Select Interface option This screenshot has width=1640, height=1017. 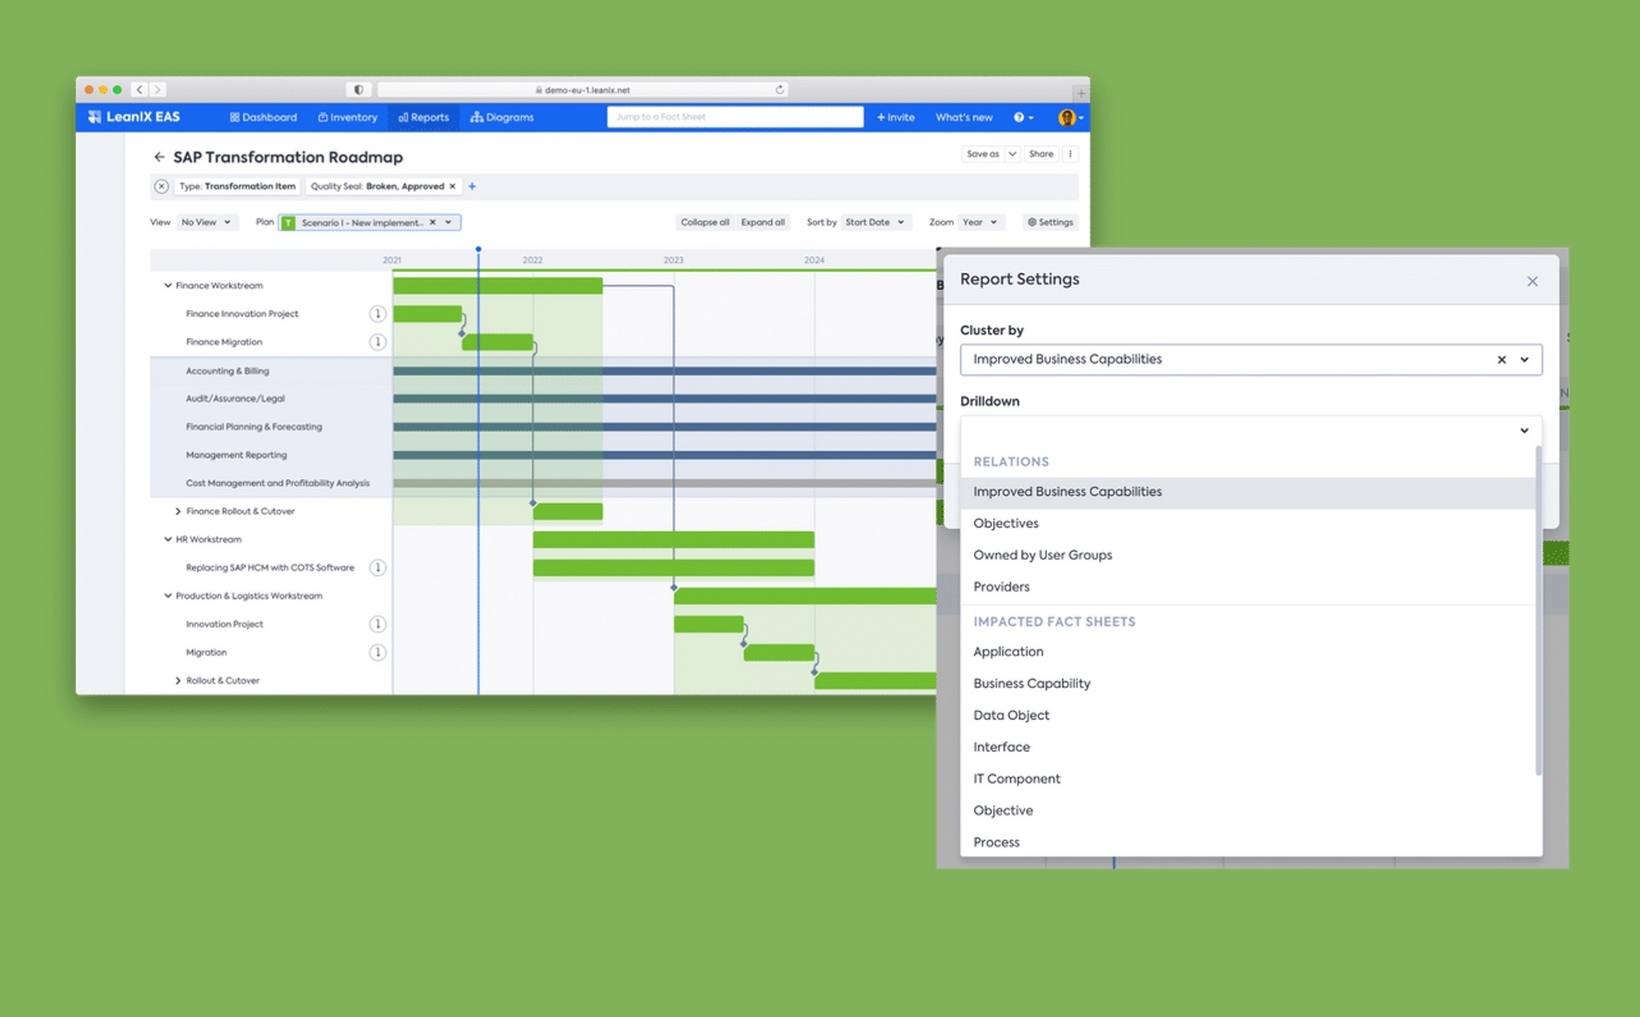coord(1247,747)
